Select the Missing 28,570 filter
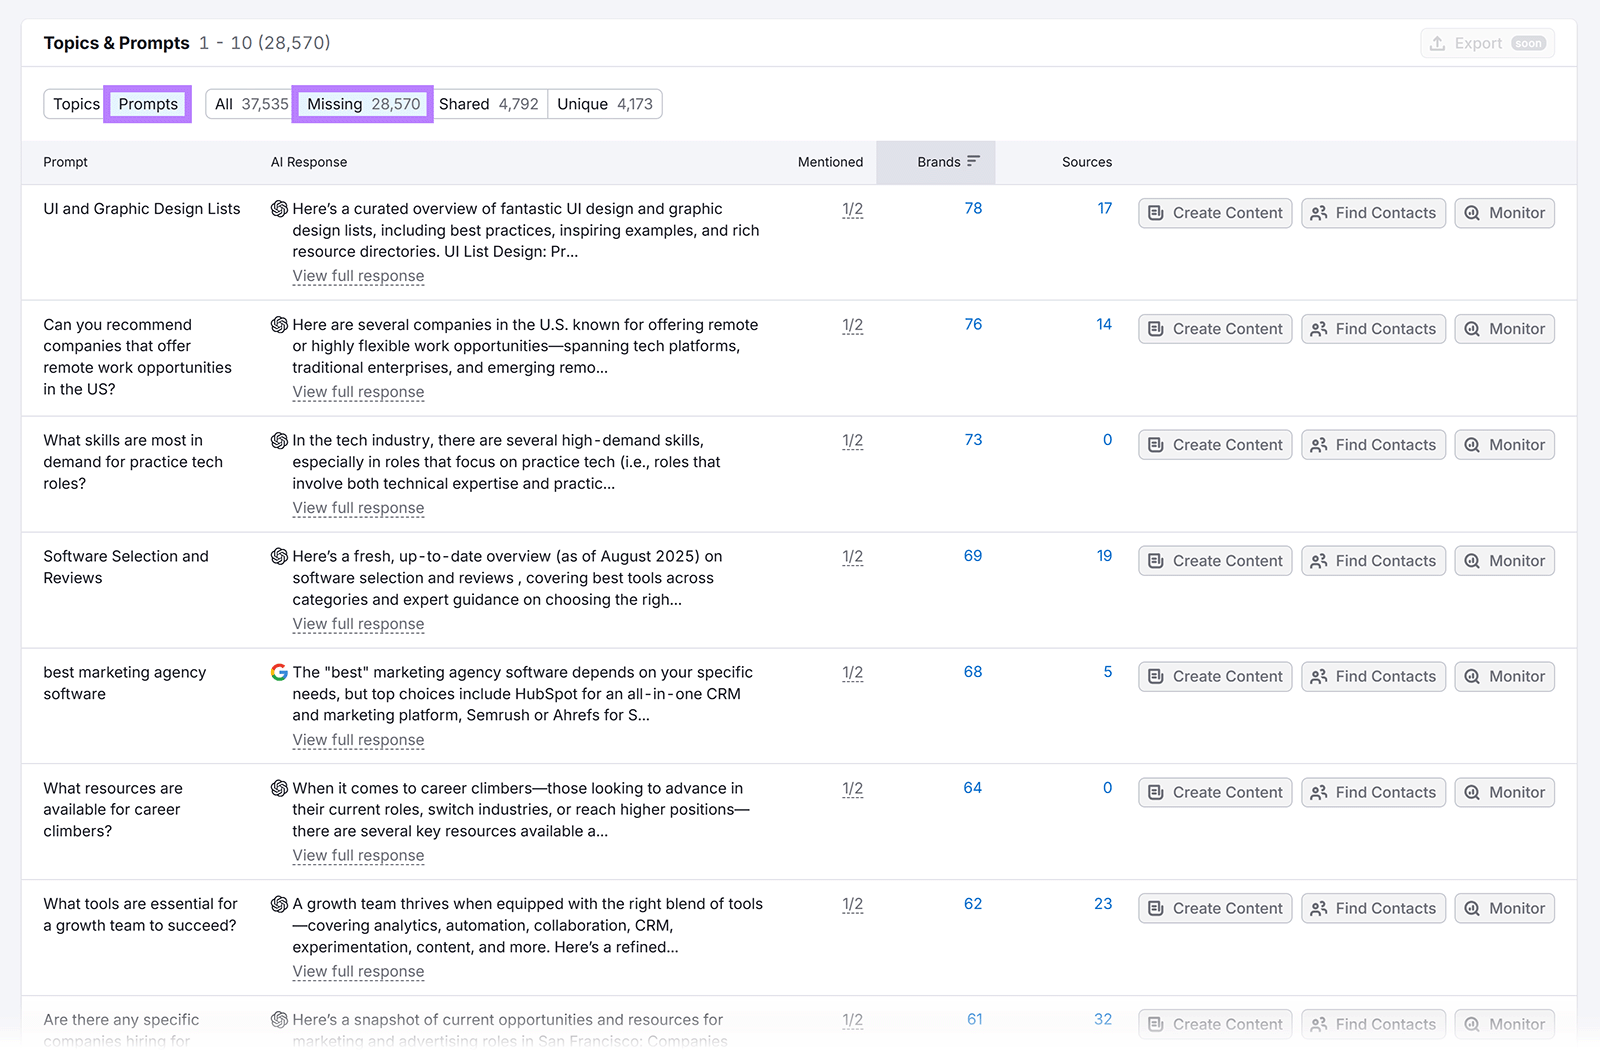This screenshot has width=1600, height=1058. (x=362, y=103)
